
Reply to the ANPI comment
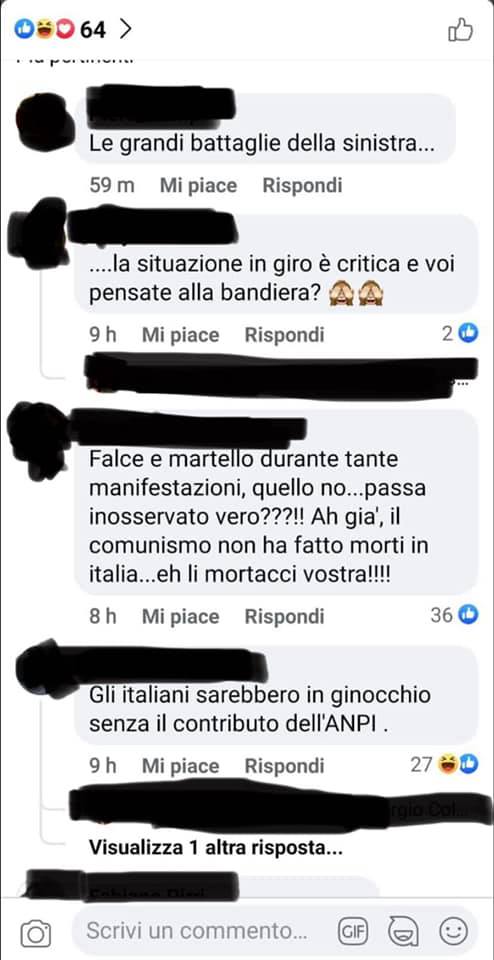(x=285, y=766)
